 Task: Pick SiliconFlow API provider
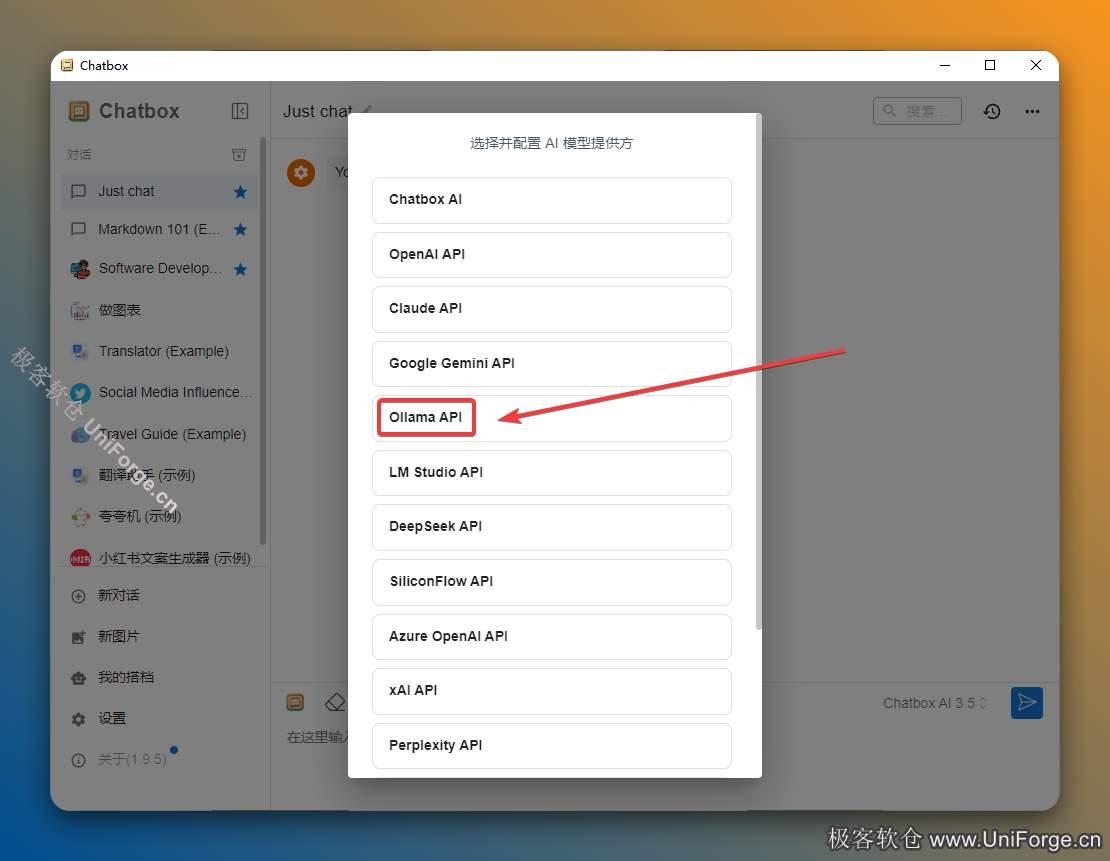point(551,582)
